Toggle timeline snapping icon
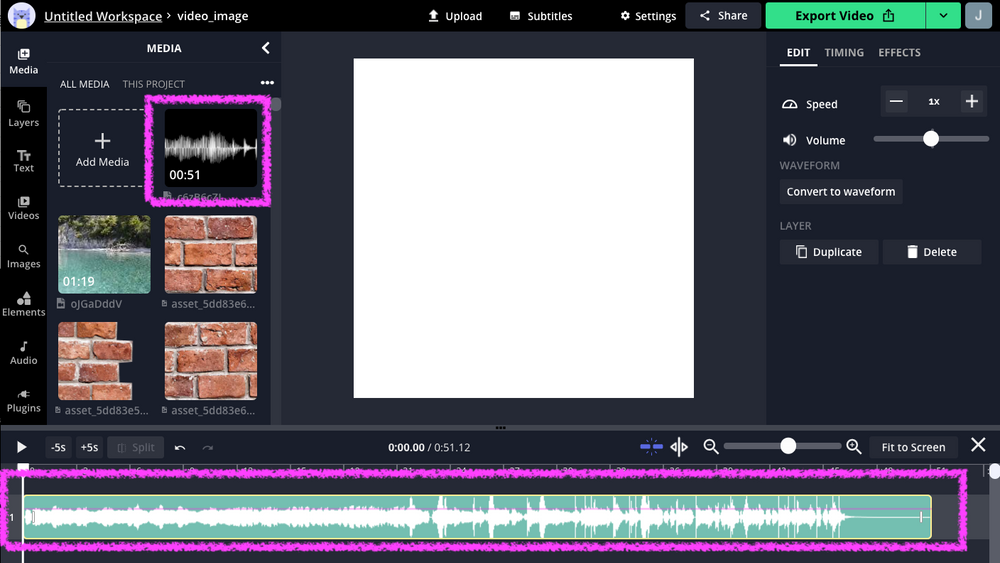Image resolution: width=1000 pixels, height=563 pixels. (651, 447)
